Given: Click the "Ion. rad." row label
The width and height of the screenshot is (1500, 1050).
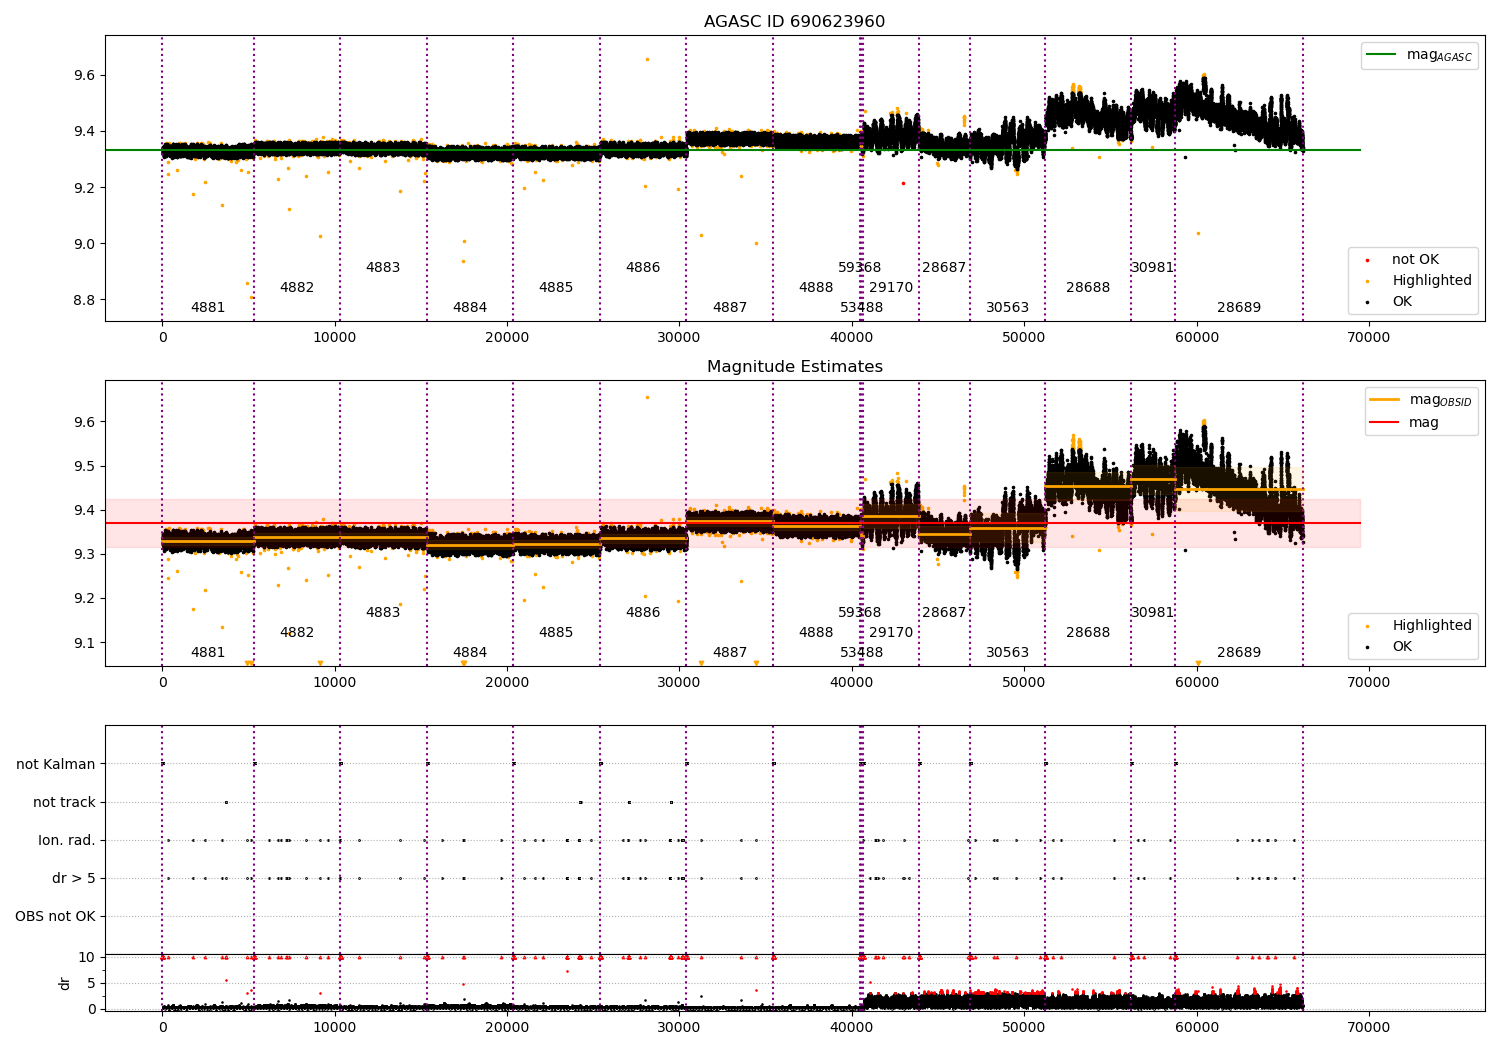Looking at the screenshot, I should click(67, 841).
